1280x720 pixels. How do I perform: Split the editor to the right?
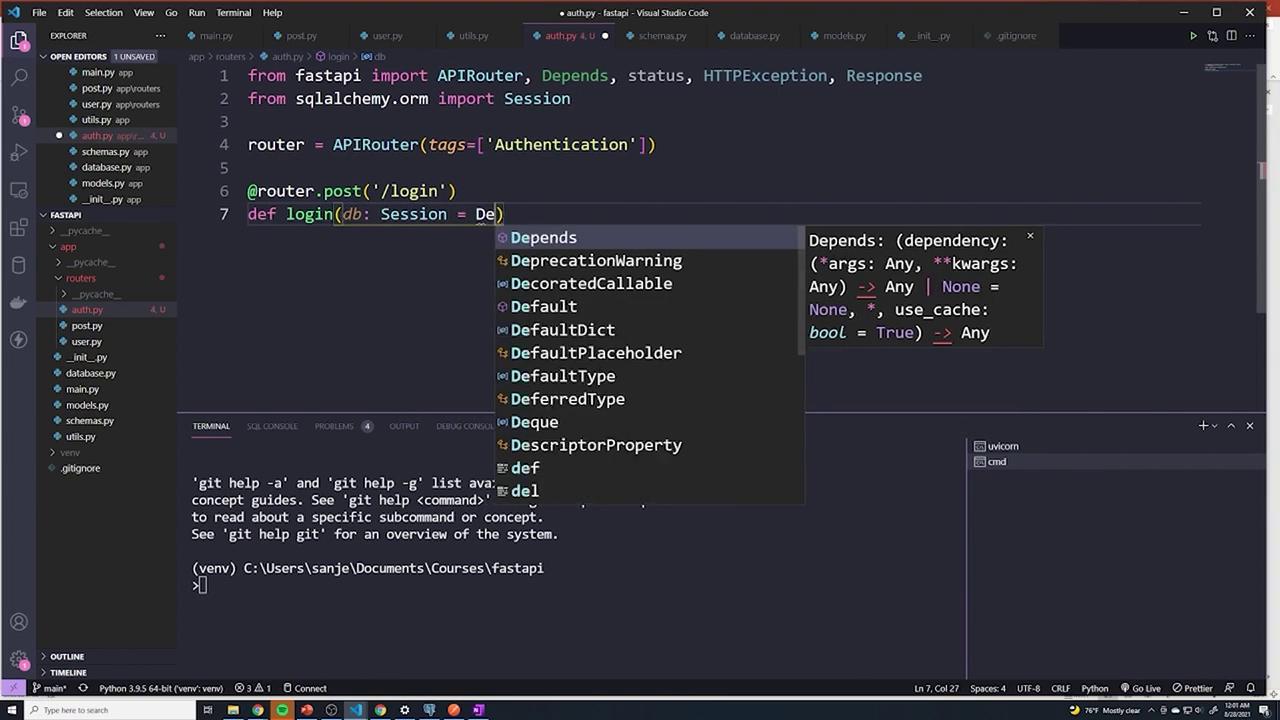[x=1231, y=36]
